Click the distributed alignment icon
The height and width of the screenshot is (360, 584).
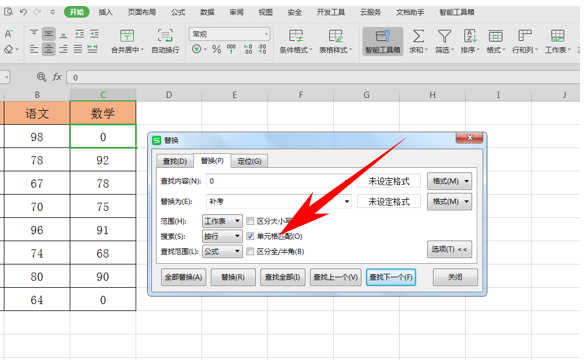point(92,49)
